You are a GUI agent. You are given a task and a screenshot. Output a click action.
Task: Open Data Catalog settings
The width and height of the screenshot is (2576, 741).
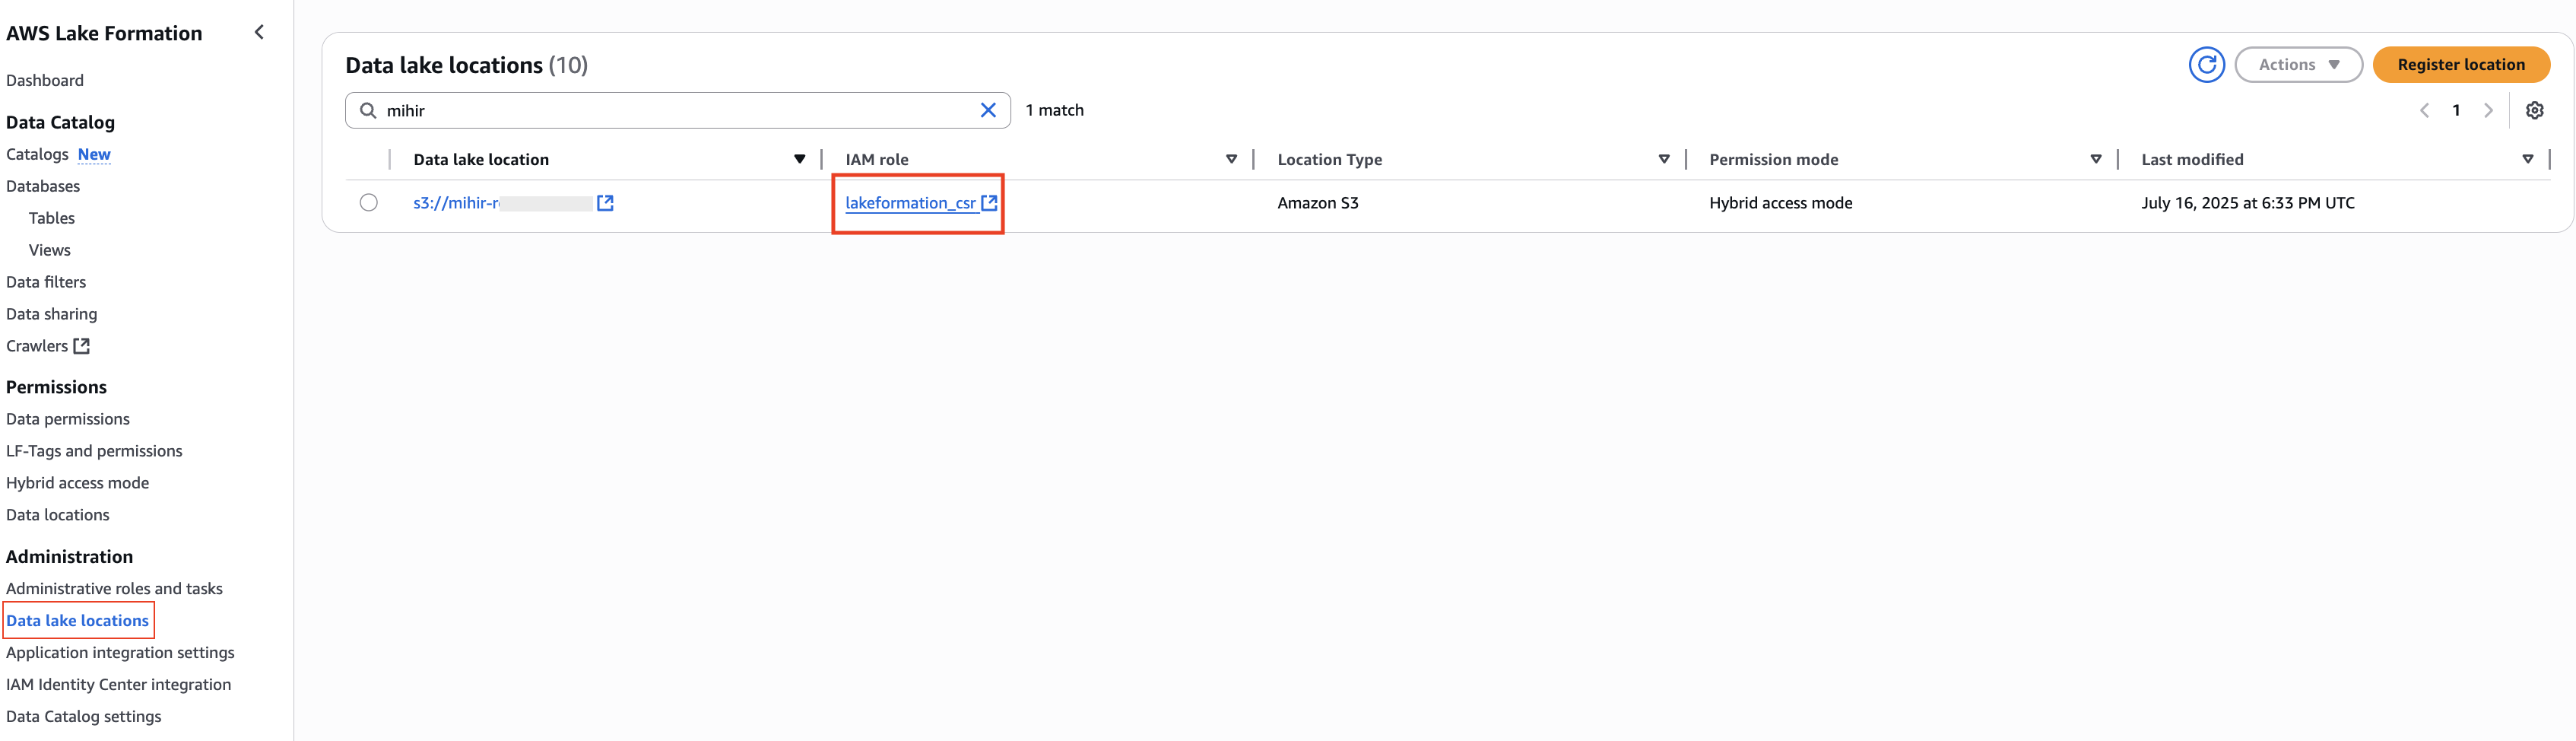tap(83, 717)
